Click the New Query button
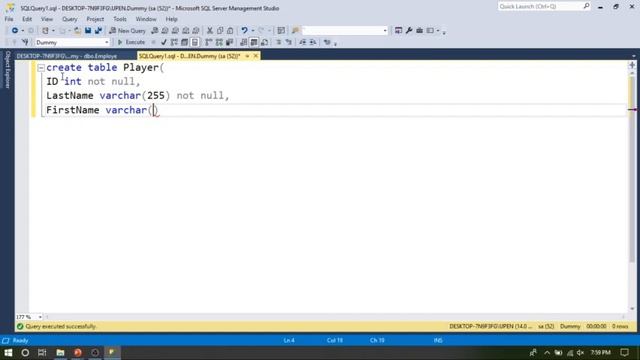Viewport: 640px width, 360px height. click(x=127, y=31)
